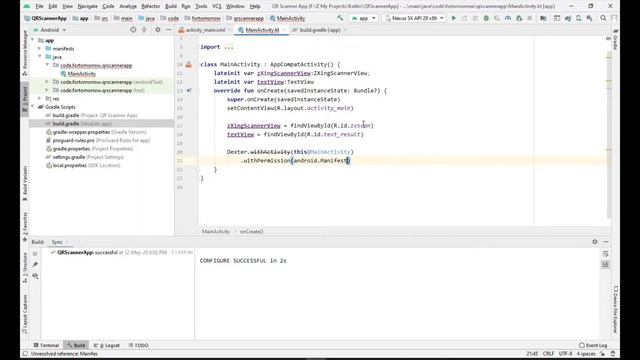Hide the Build tool window with the minus icon
Viewport: 640px width, 360px height.
click(x=606, y=242)
